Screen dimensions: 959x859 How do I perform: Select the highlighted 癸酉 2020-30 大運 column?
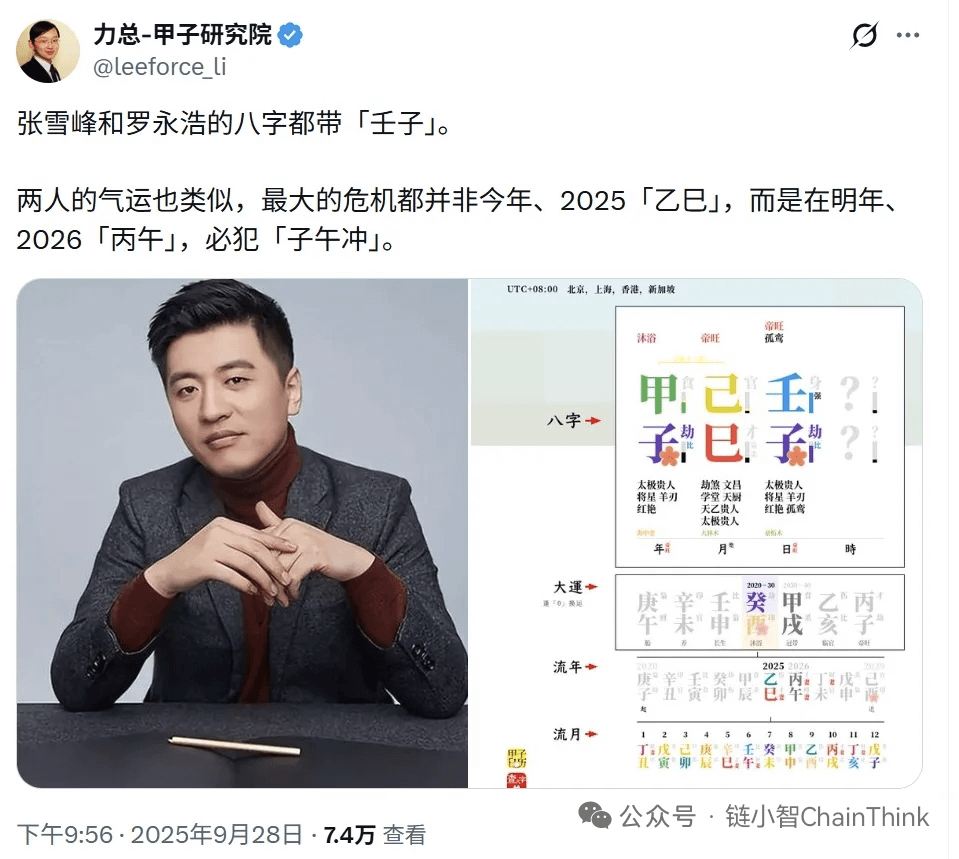[758, 613]
